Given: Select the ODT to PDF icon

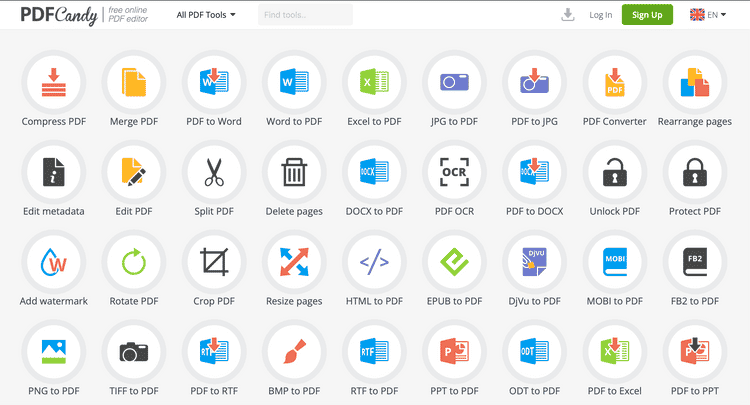Looking at the screenshot, I should [534, 352].
